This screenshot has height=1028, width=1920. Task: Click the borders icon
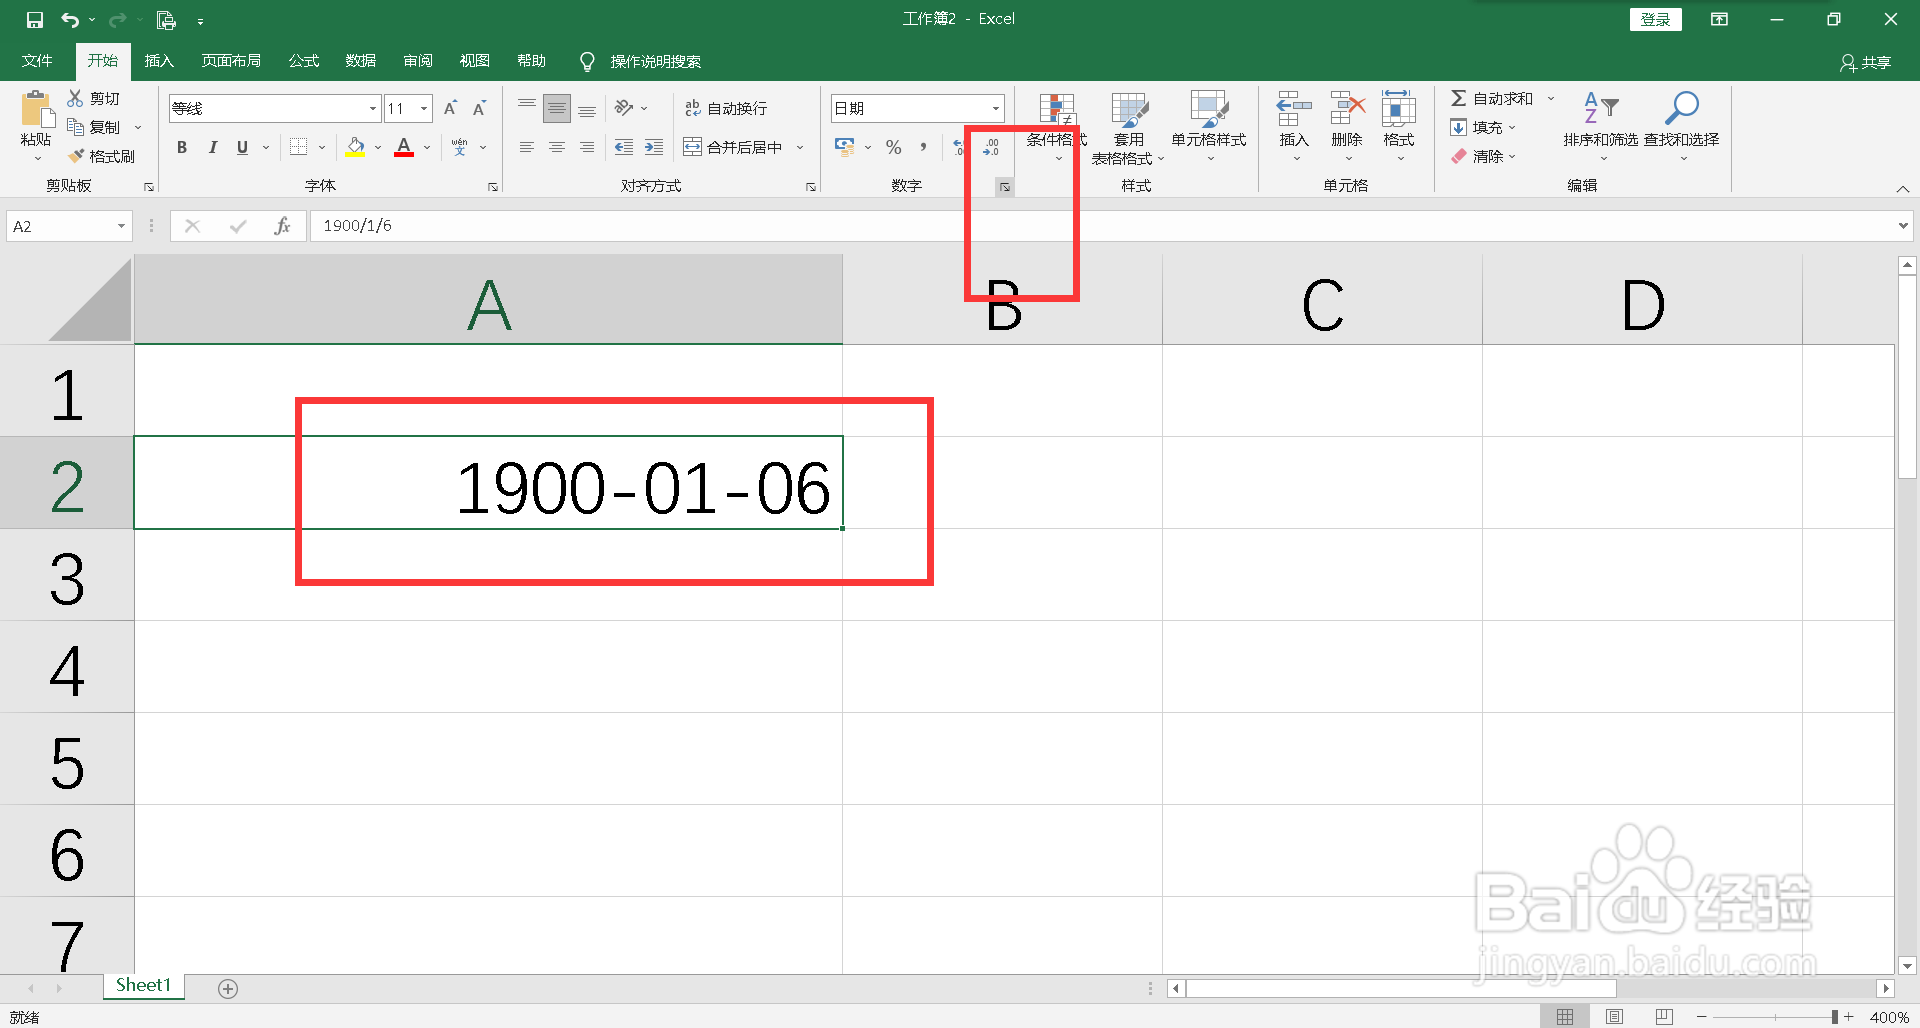[x=298, y=147]
